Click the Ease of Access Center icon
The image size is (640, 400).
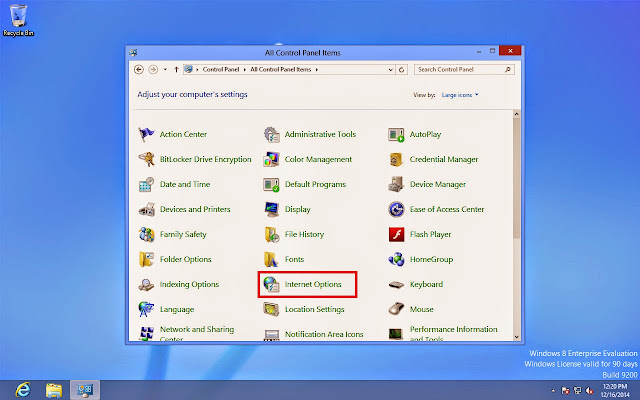[396, 209]
